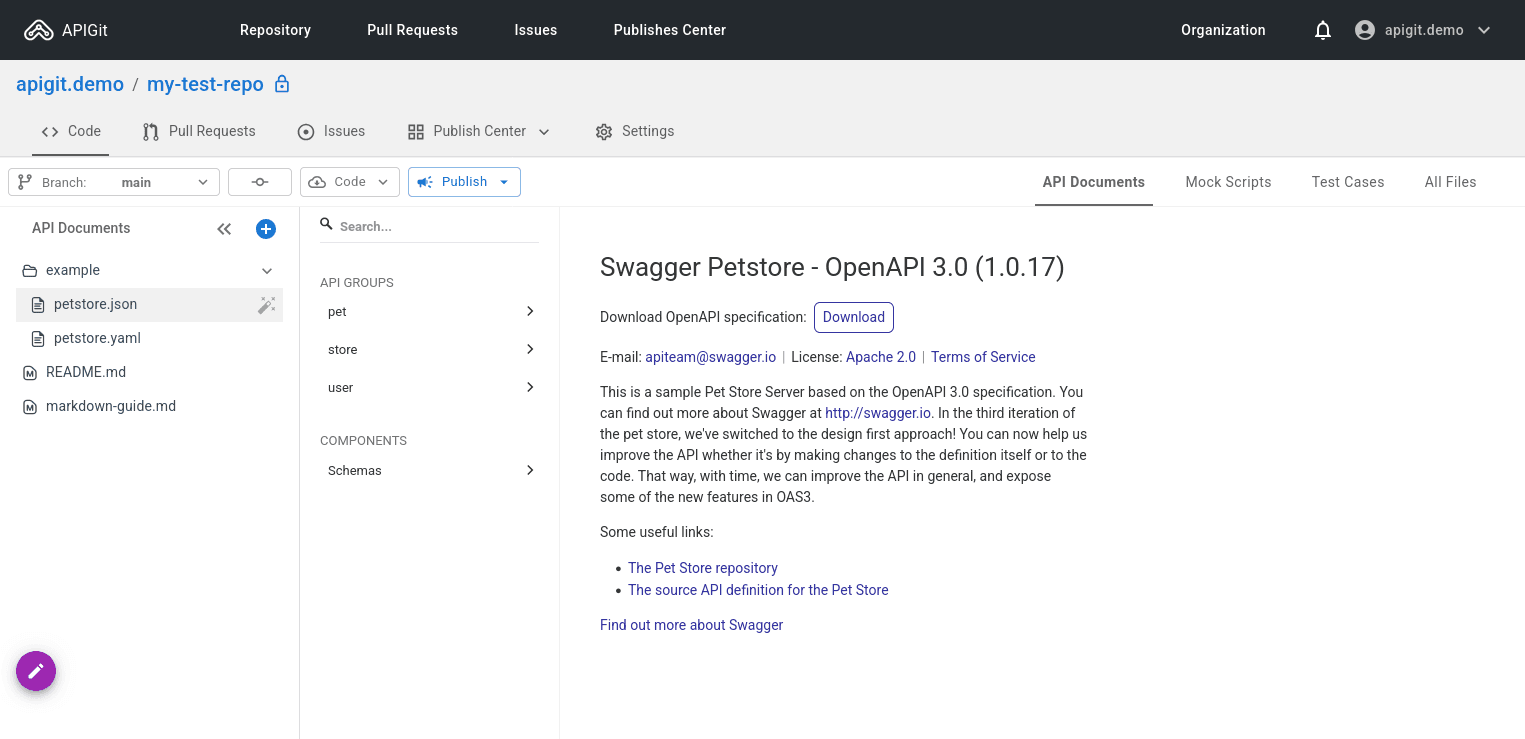
Task: Add a new API document with plus icon
Action: tap(266, 229)
